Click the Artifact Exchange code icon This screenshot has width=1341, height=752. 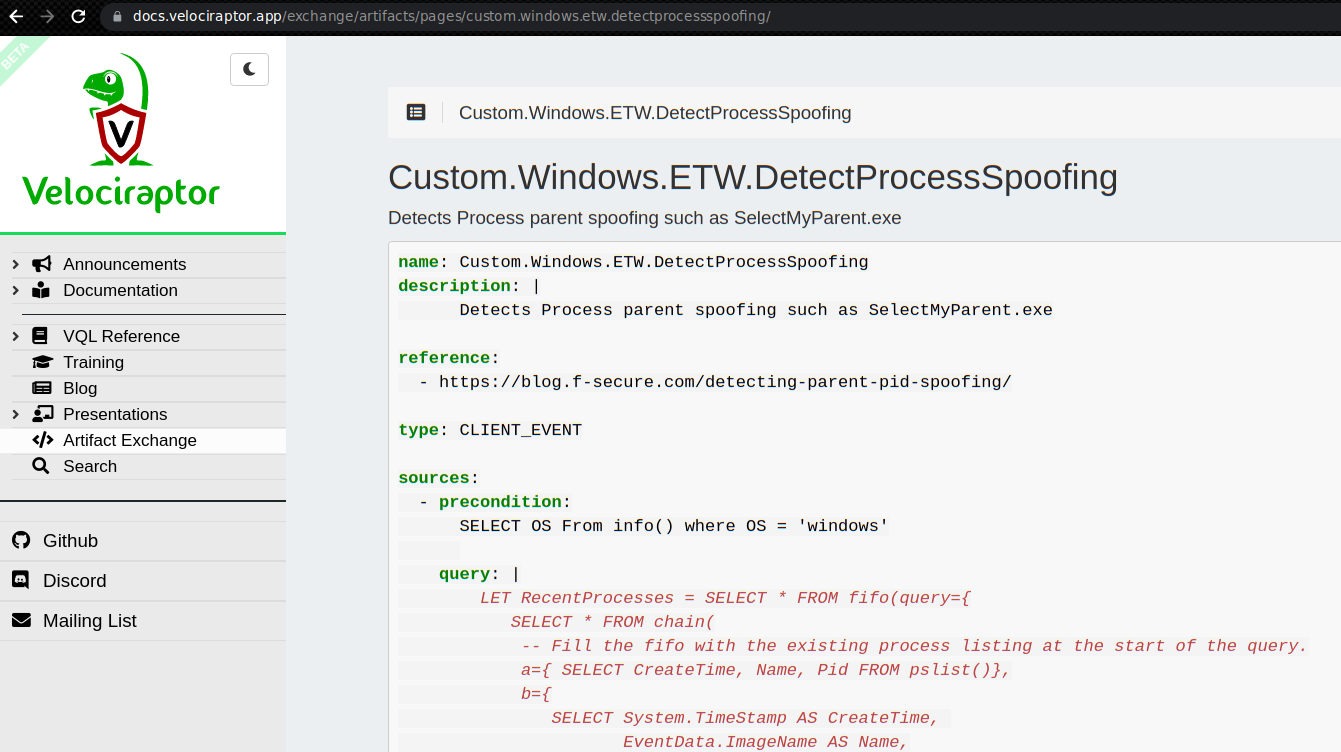[x=42, y=440]
